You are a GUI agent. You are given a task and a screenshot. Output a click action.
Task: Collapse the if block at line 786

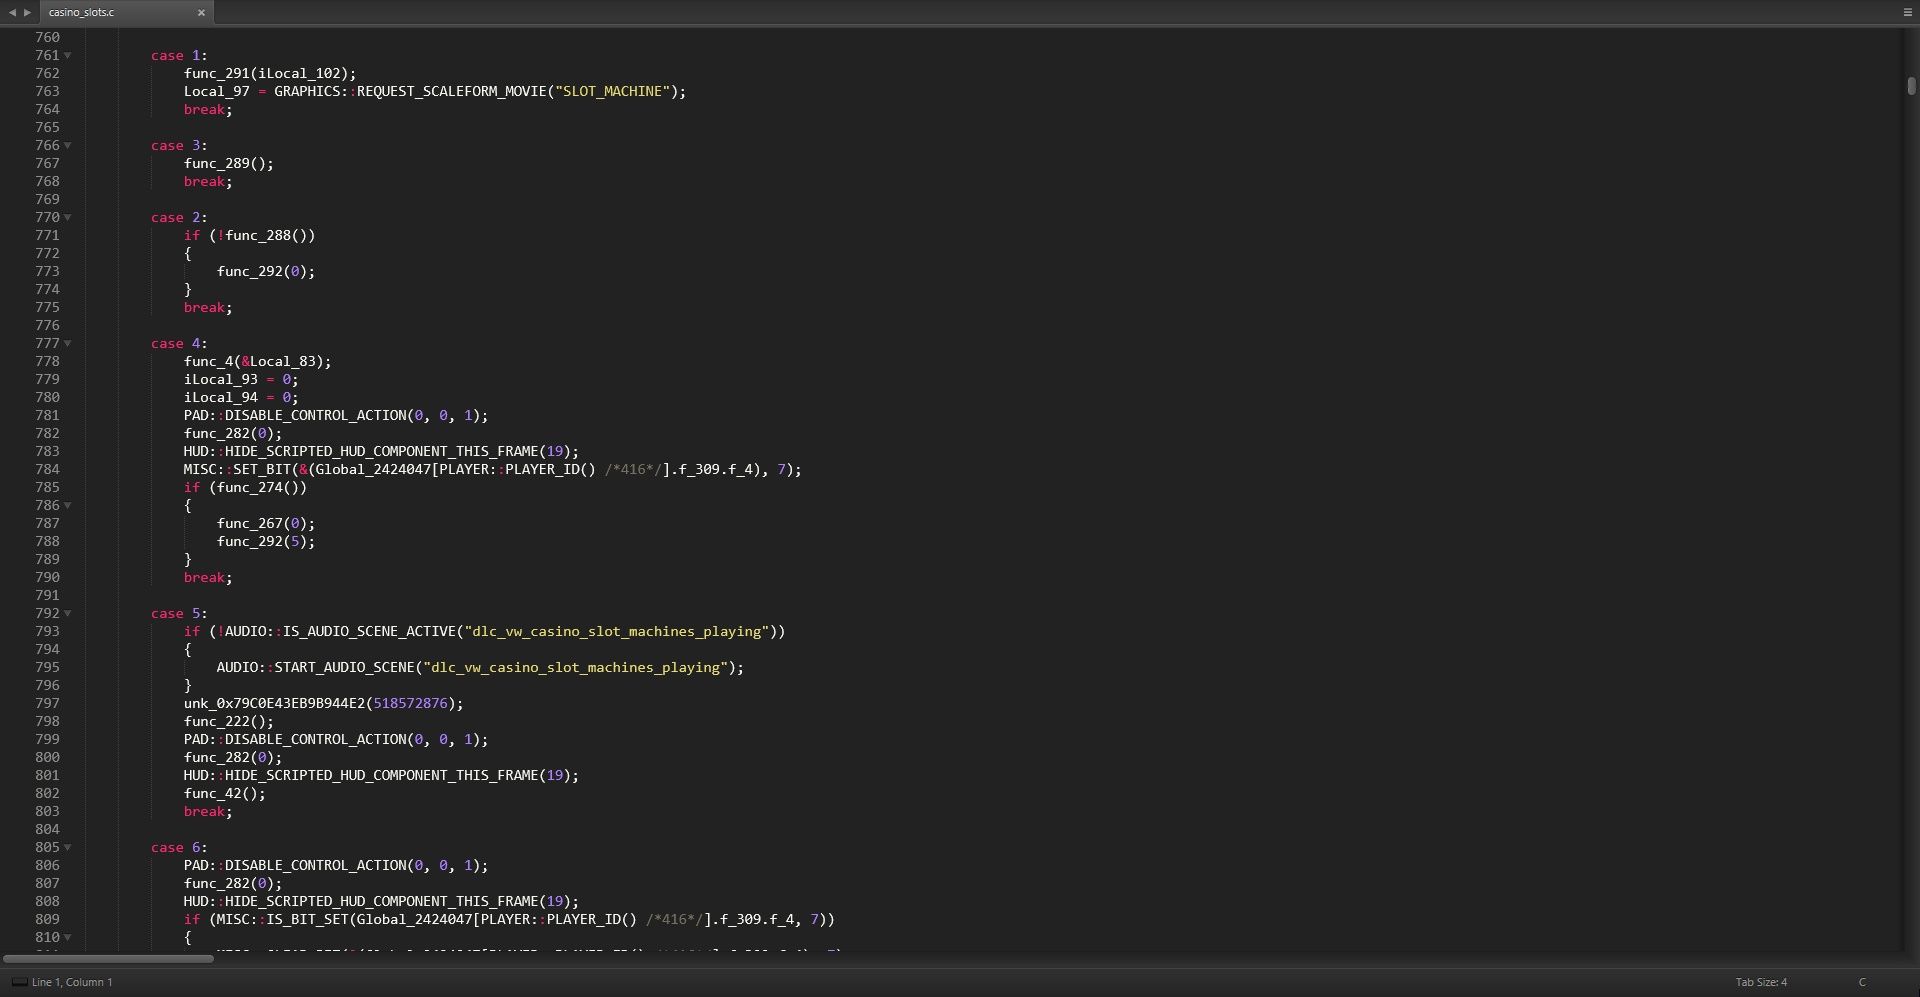(68, 506)
